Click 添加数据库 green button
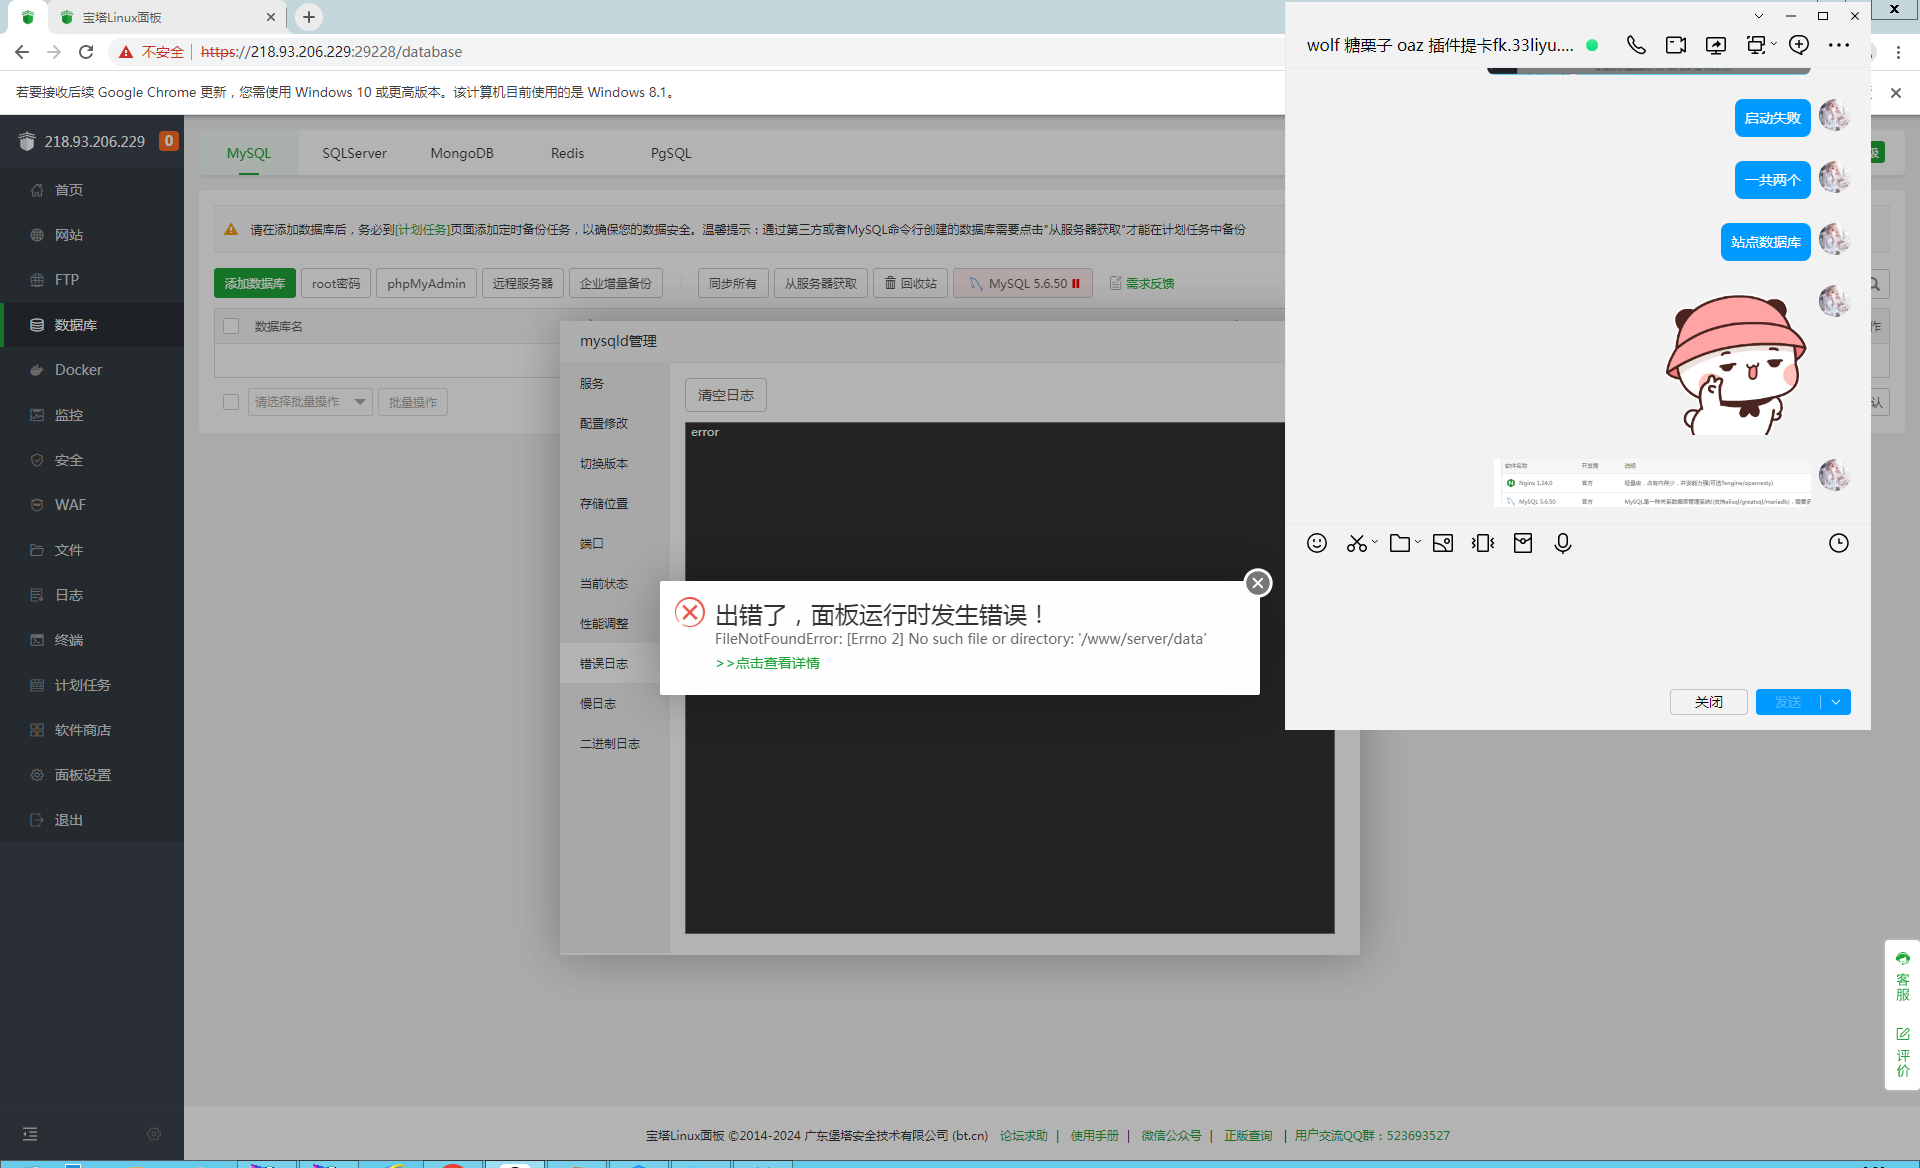This screenshot has width=1920, height=1168. [x=255, y=284]
